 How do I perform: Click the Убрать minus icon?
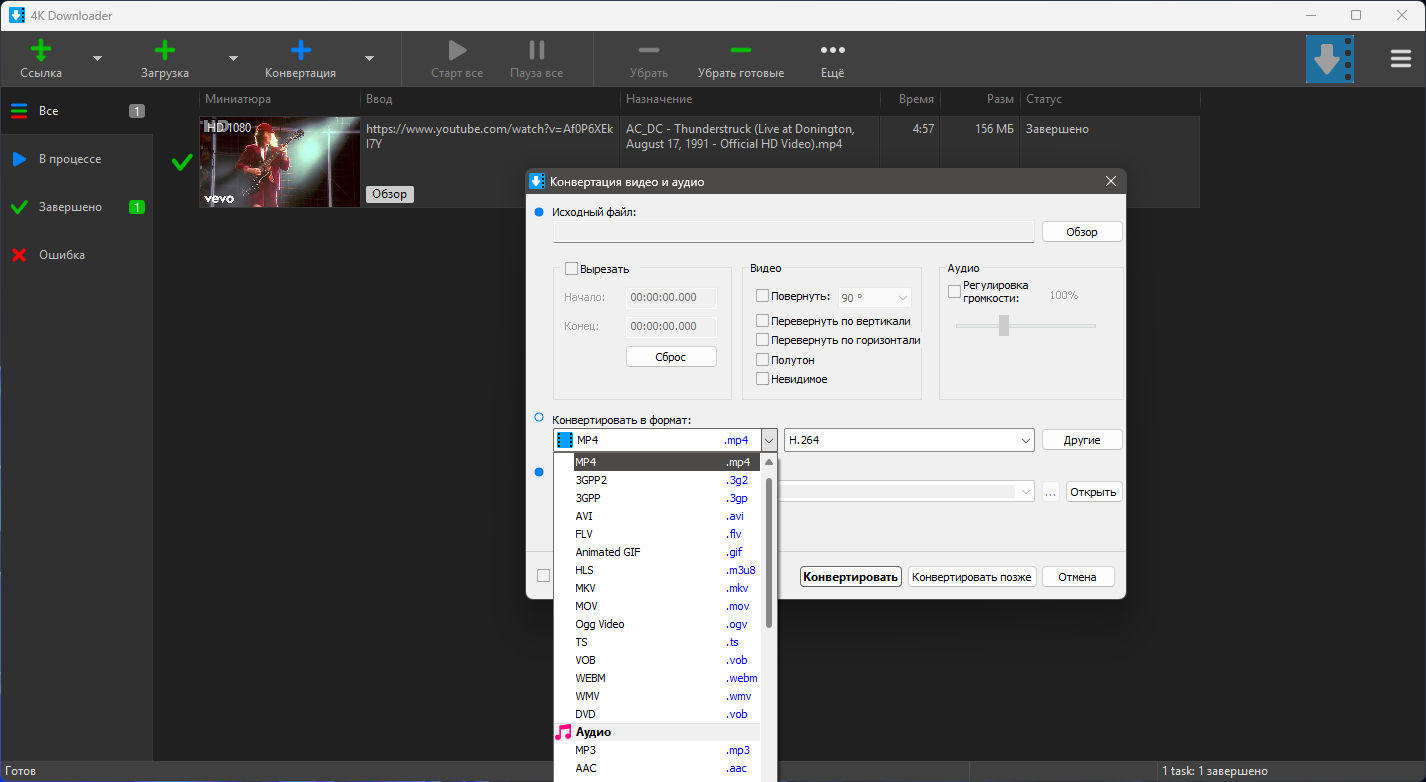[649, 50]
